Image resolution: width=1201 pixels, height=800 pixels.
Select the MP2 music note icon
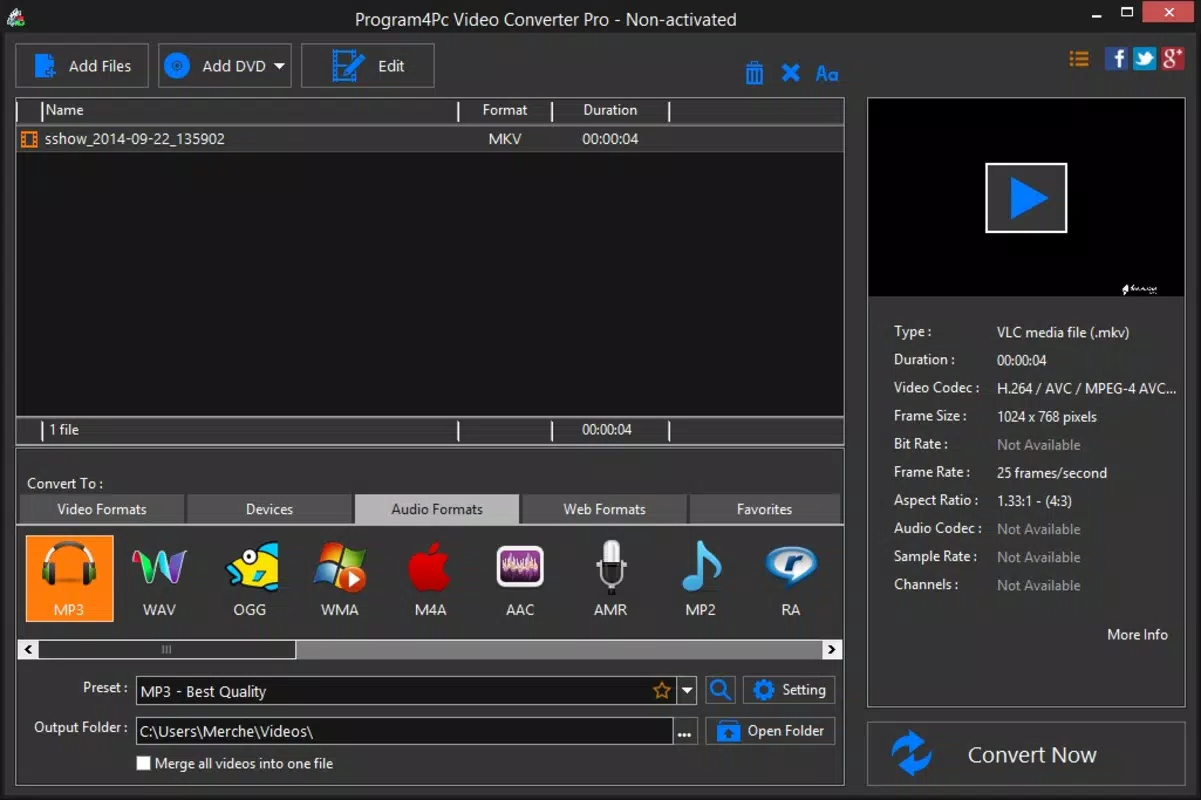[x=701, y=578]
